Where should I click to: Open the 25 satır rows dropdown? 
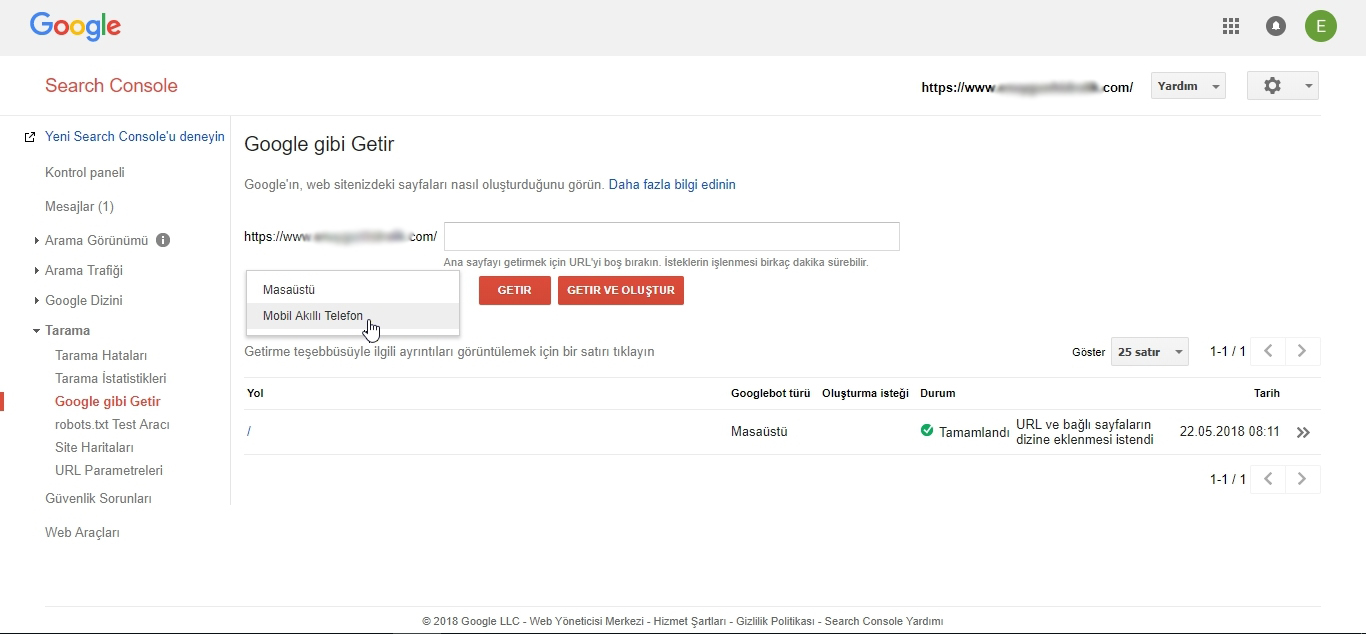click(x=1150, y=352)
